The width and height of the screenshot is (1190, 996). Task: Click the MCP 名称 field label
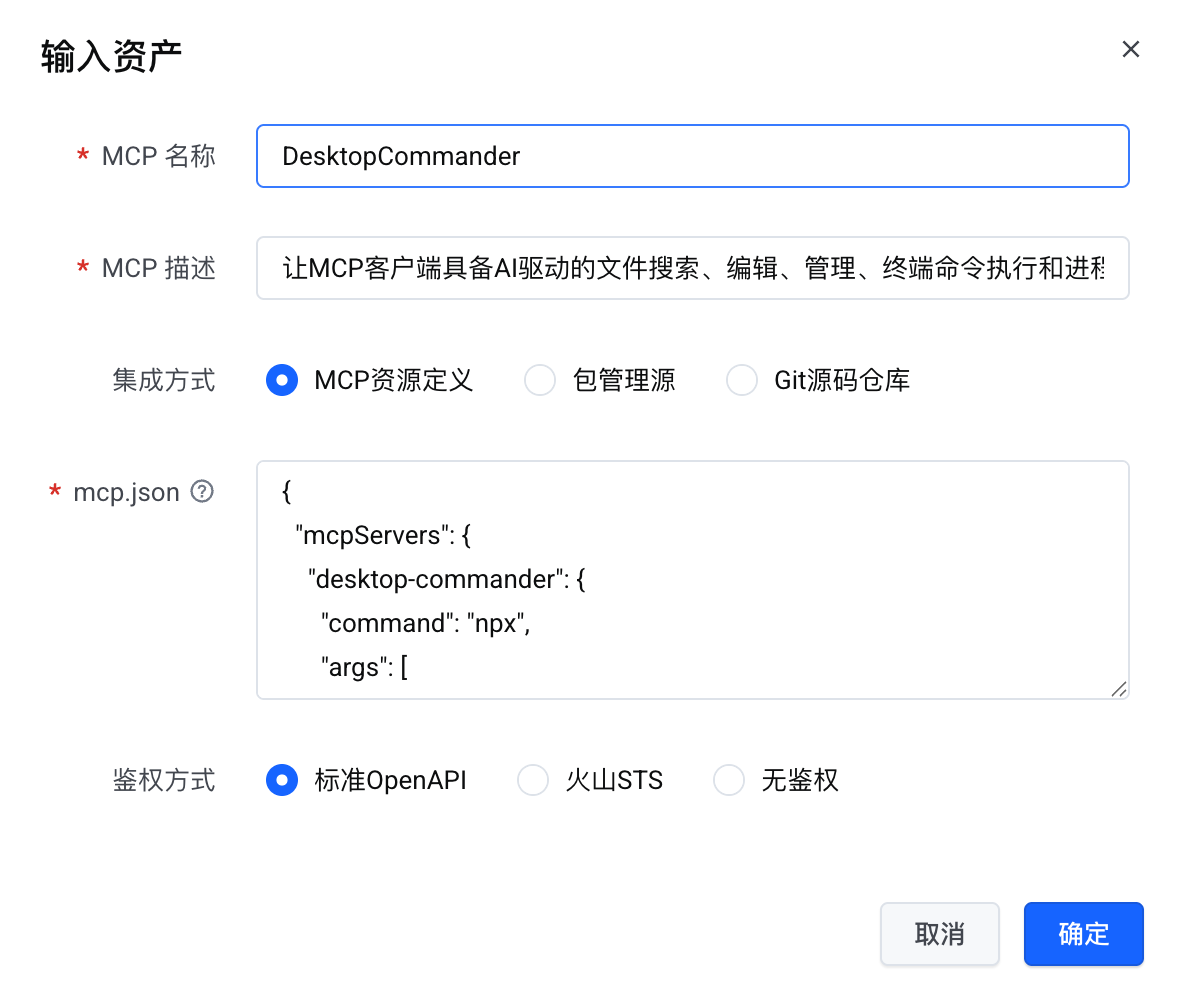pos(158,156)
